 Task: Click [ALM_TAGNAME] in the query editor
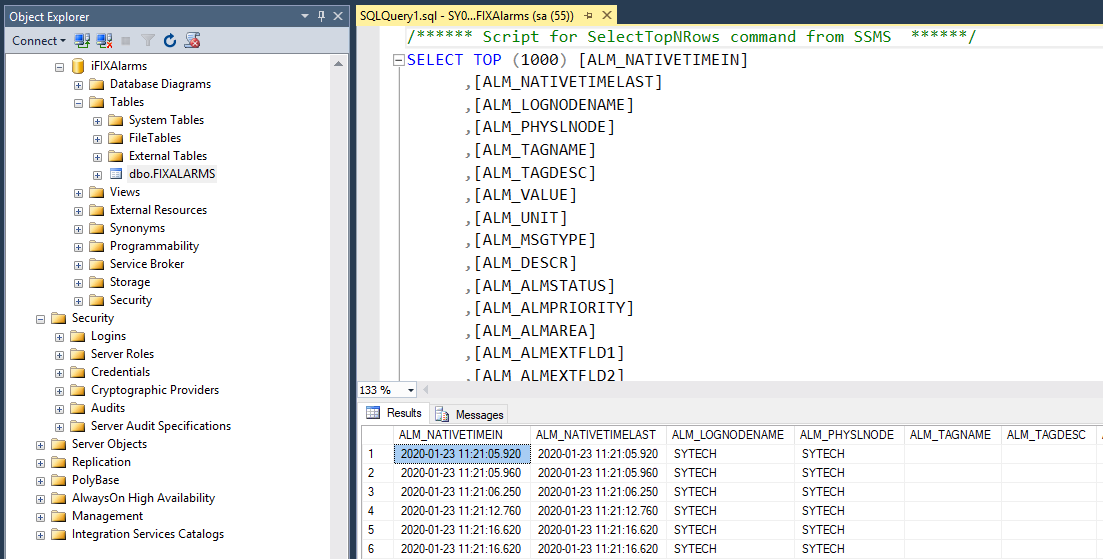[x=535, y=150]
